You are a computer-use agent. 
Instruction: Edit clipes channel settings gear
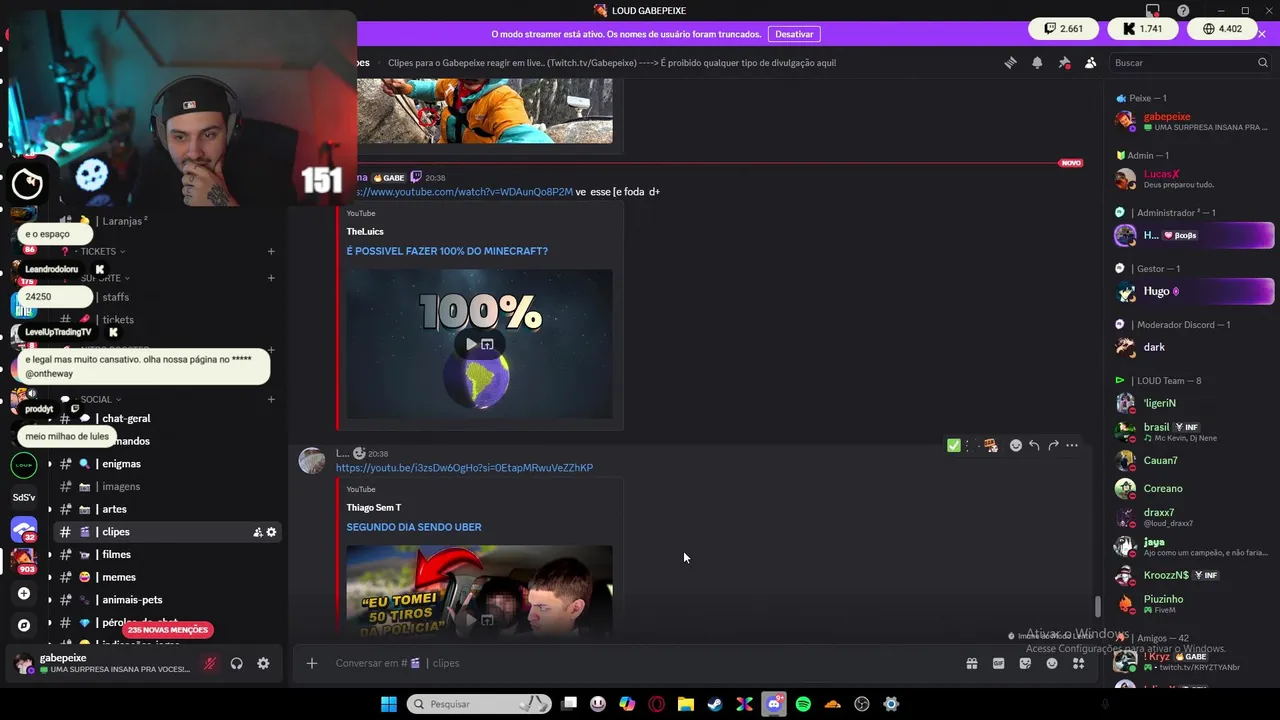271,532
